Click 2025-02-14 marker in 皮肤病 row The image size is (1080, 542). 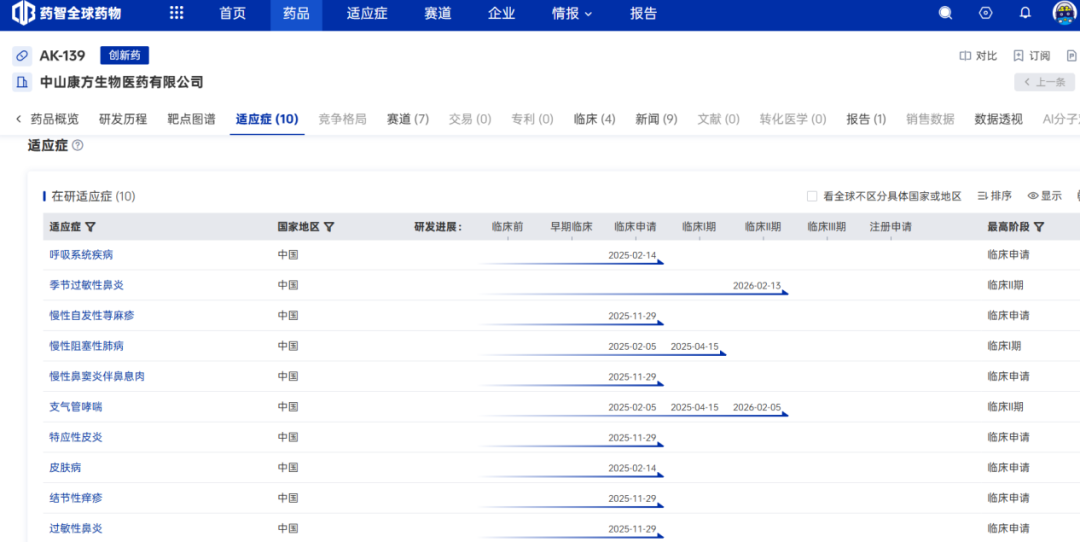coord(632,468)
